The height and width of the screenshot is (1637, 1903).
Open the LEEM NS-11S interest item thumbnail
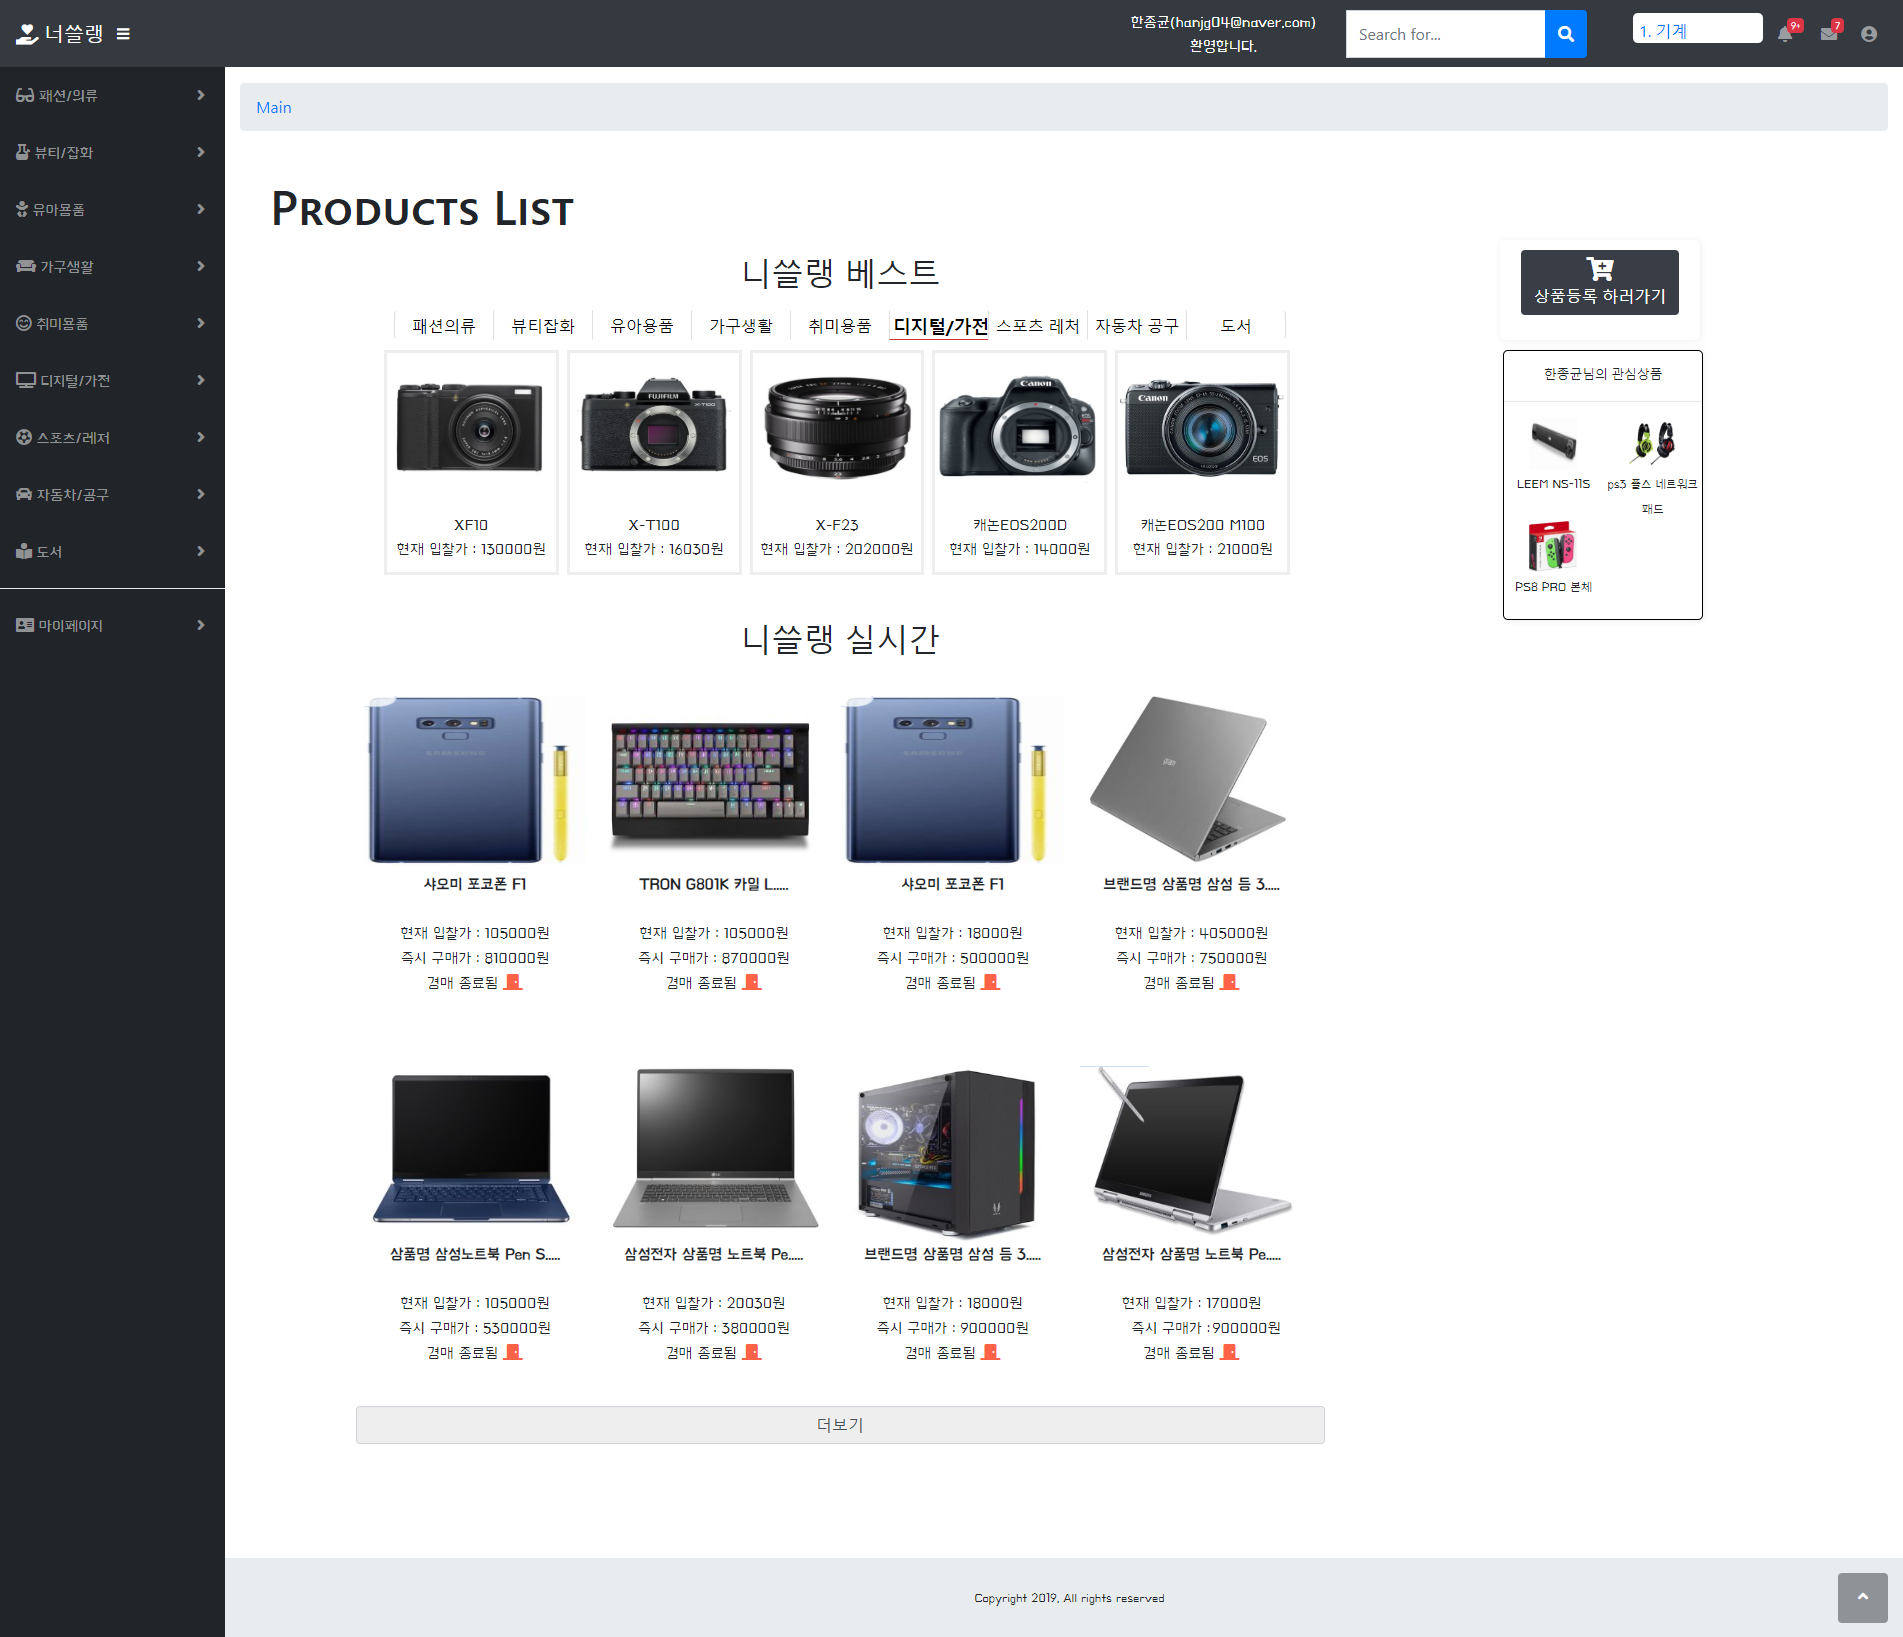click(x=1553, y=441)
